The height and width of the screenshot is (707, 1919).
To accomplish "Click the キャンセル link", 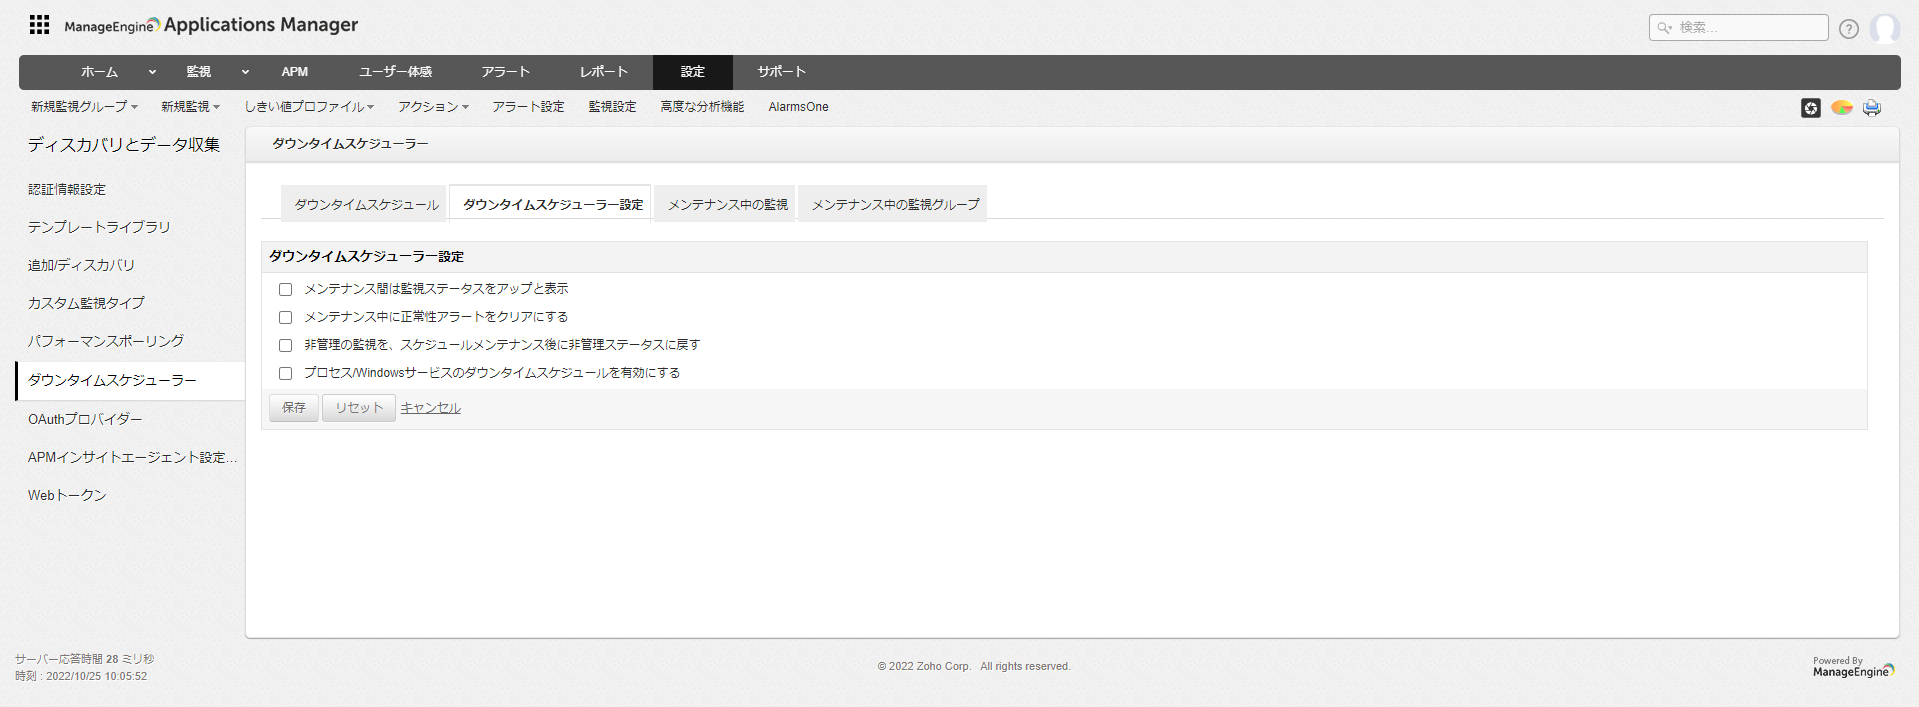I will tap(430, 408).
